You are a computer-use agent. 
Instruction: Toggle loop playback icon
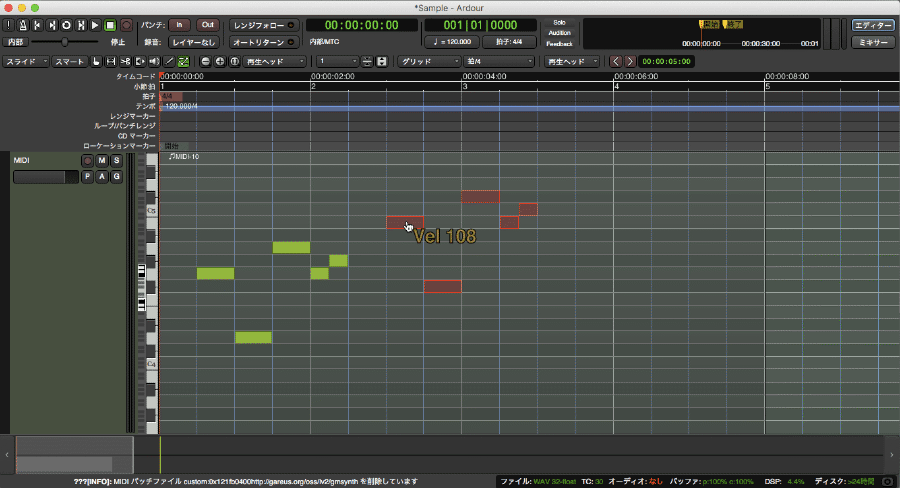point(66,24)
